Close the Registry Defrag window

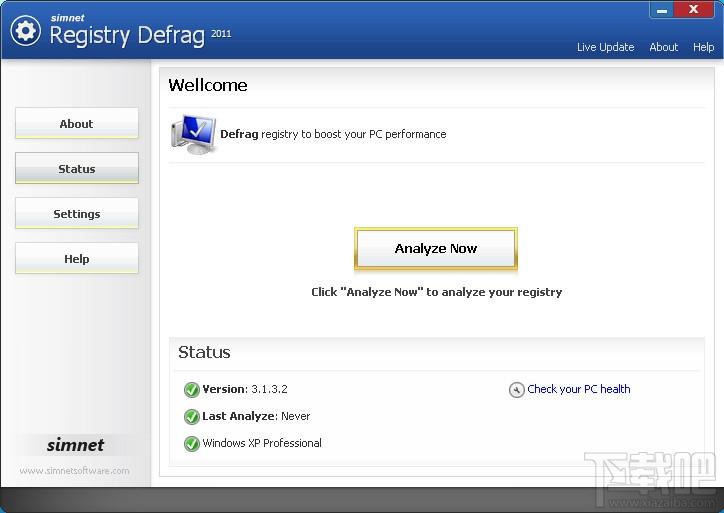click(x=694, y=10)
